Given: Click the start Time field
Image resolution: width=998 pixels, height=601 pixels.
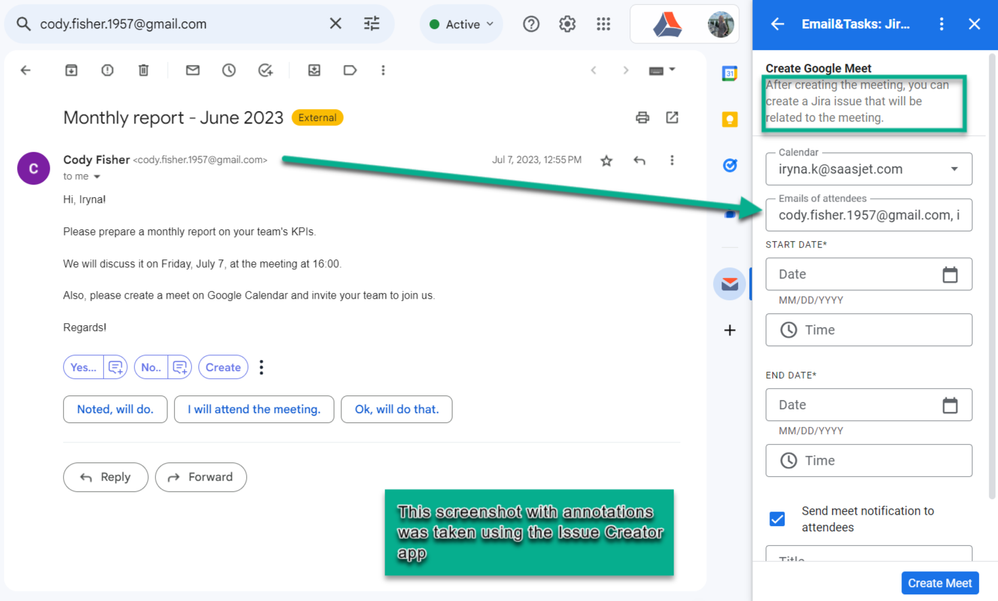Looking at the screenshot, I should tap(869, 330).
